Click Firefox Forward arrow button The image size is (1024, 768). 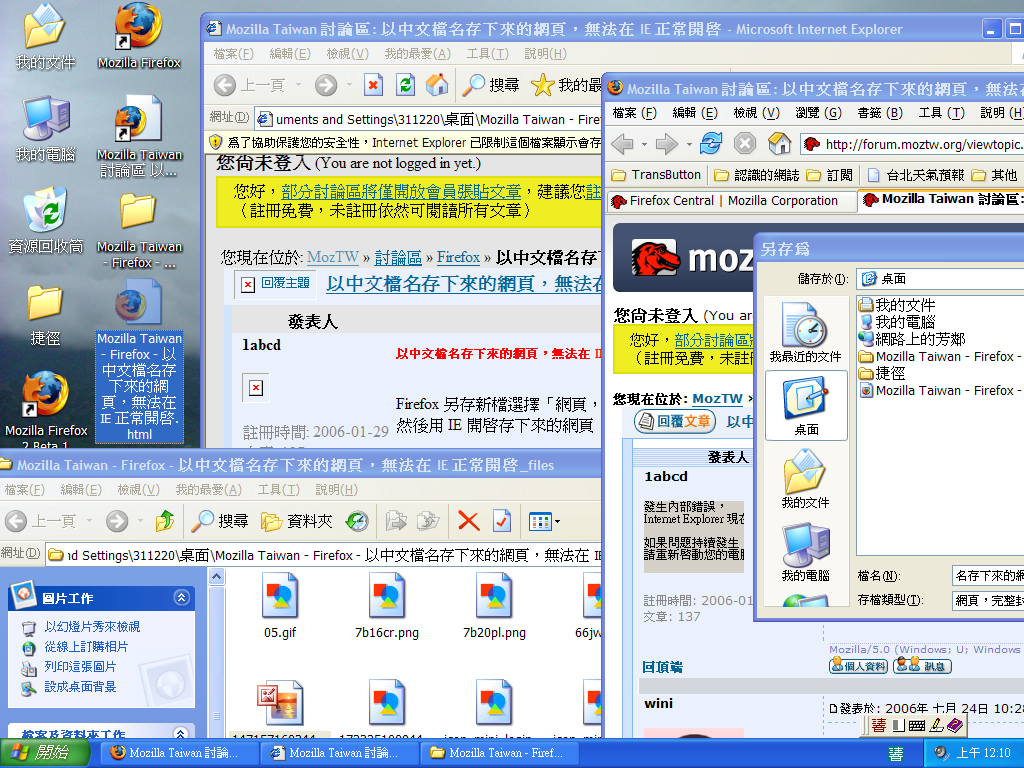(666, 144)
